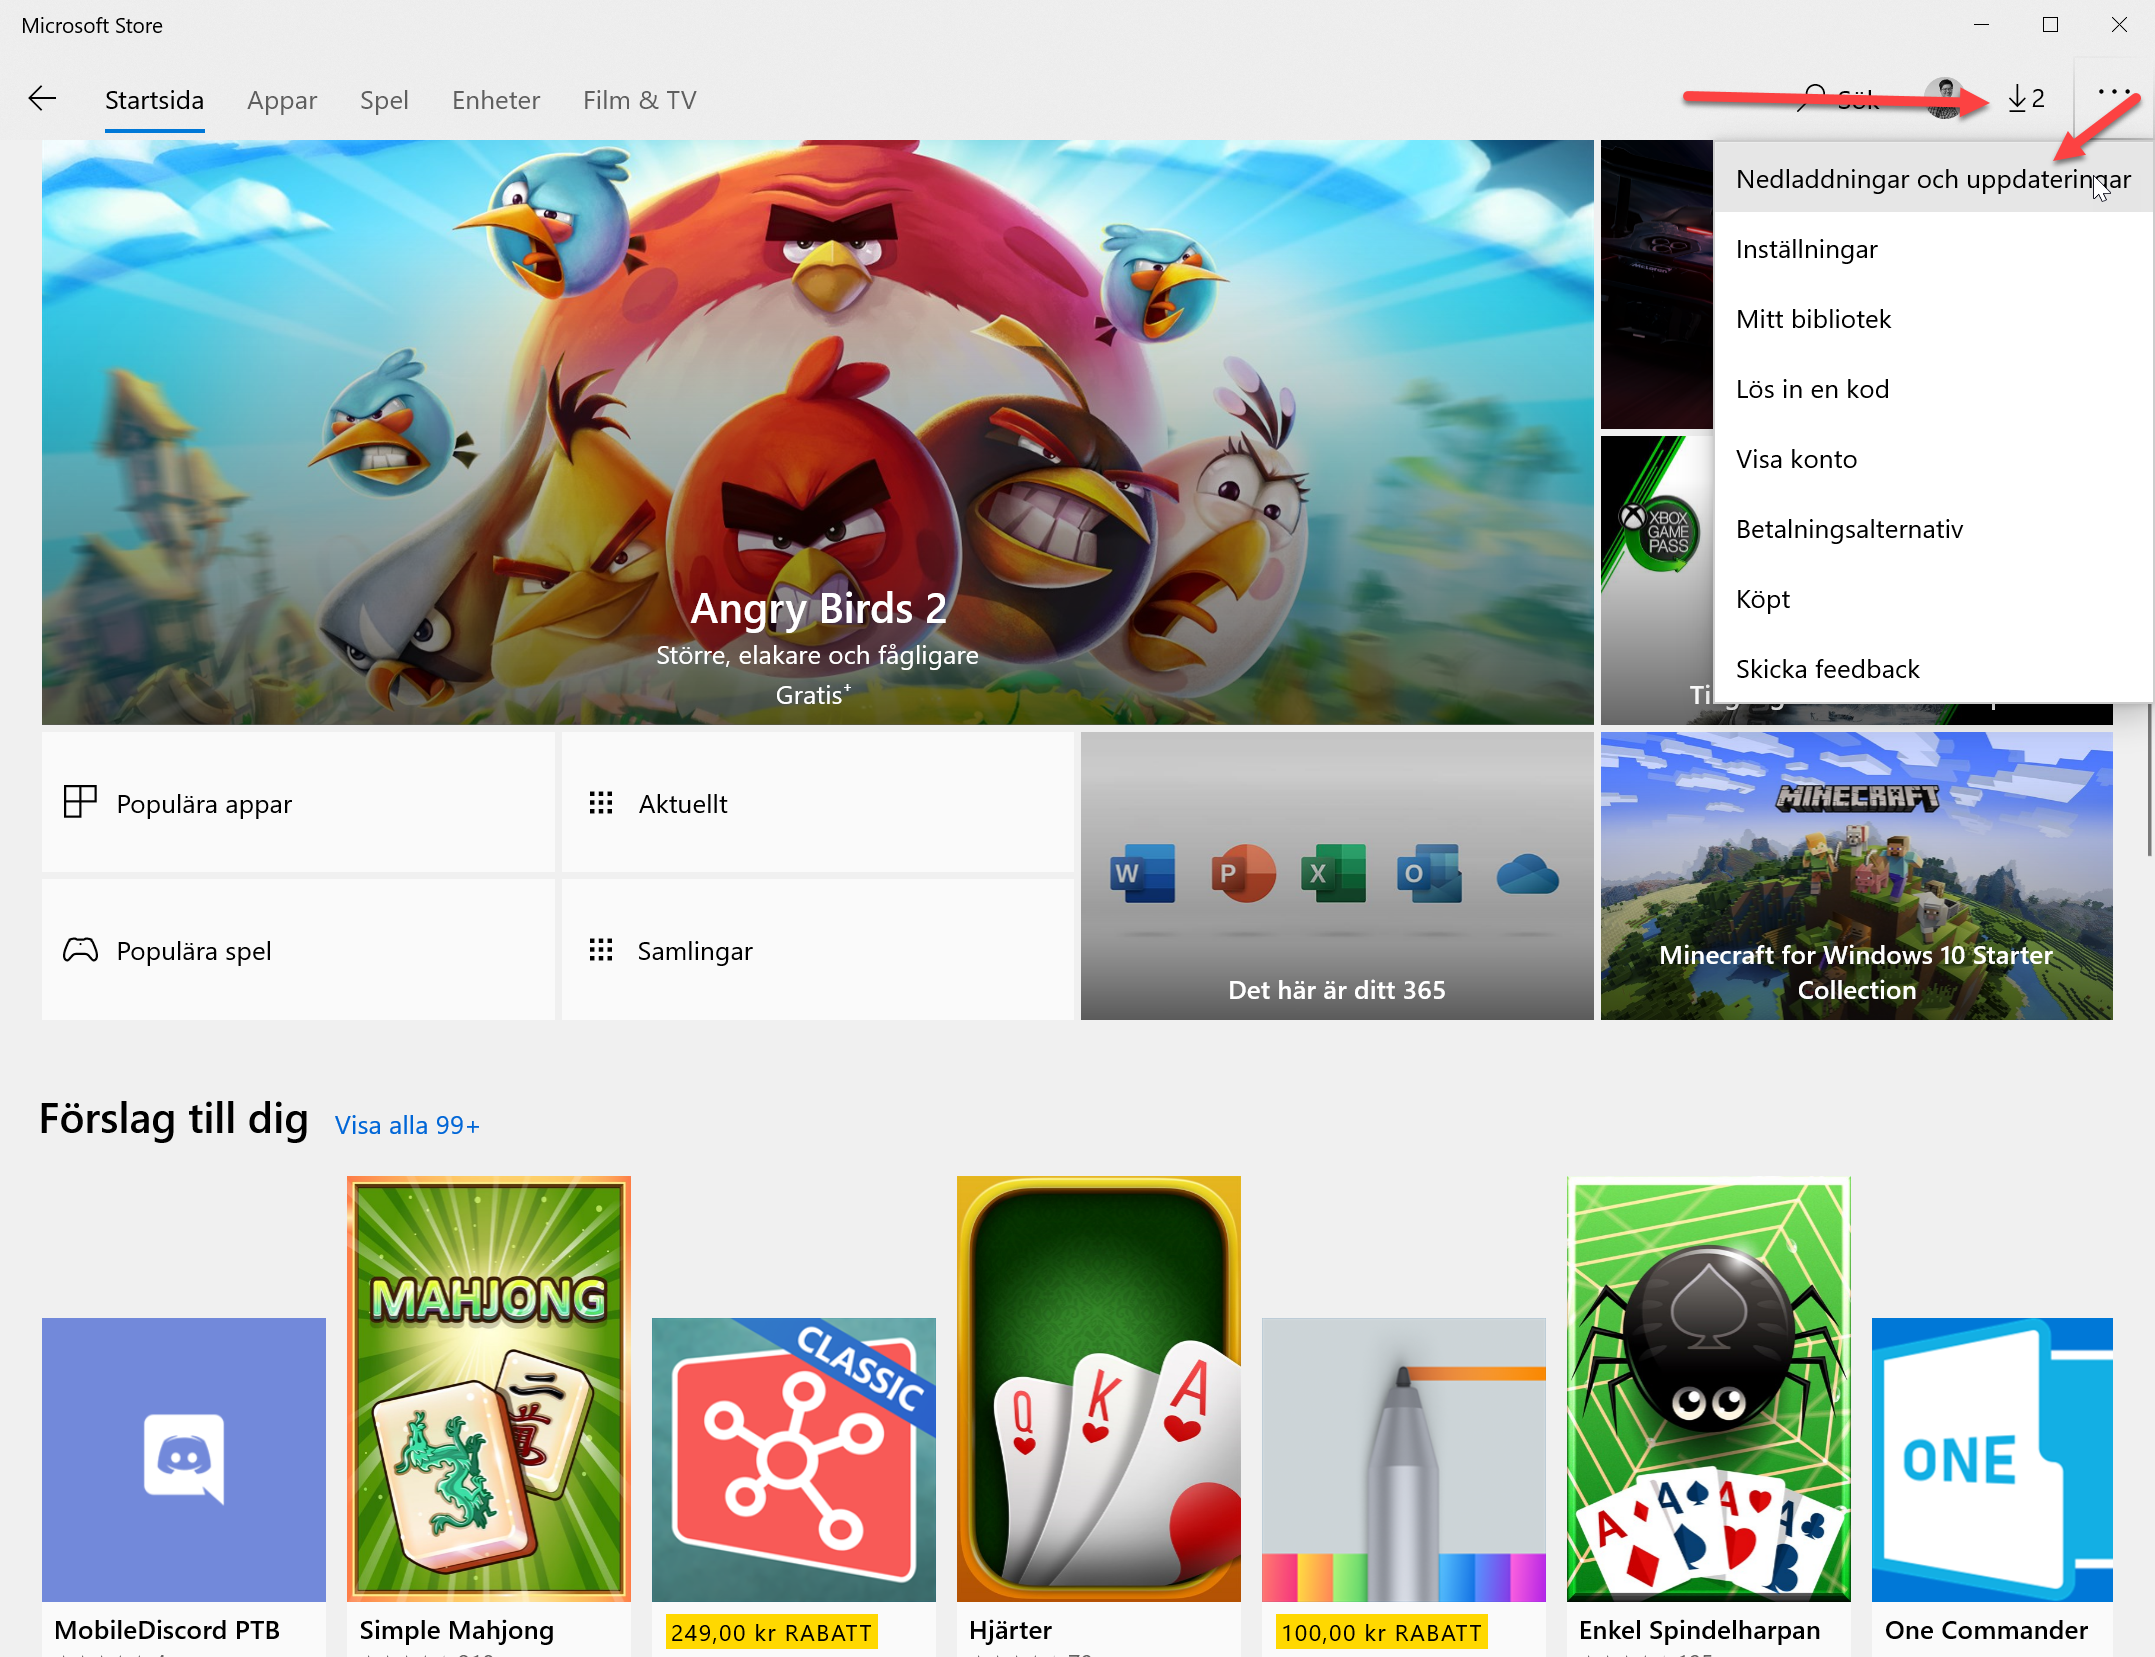Select Betalningsalternativ from the menu
The width and height of the screenshot is (2155, 1657).
tap(1933, 529)
